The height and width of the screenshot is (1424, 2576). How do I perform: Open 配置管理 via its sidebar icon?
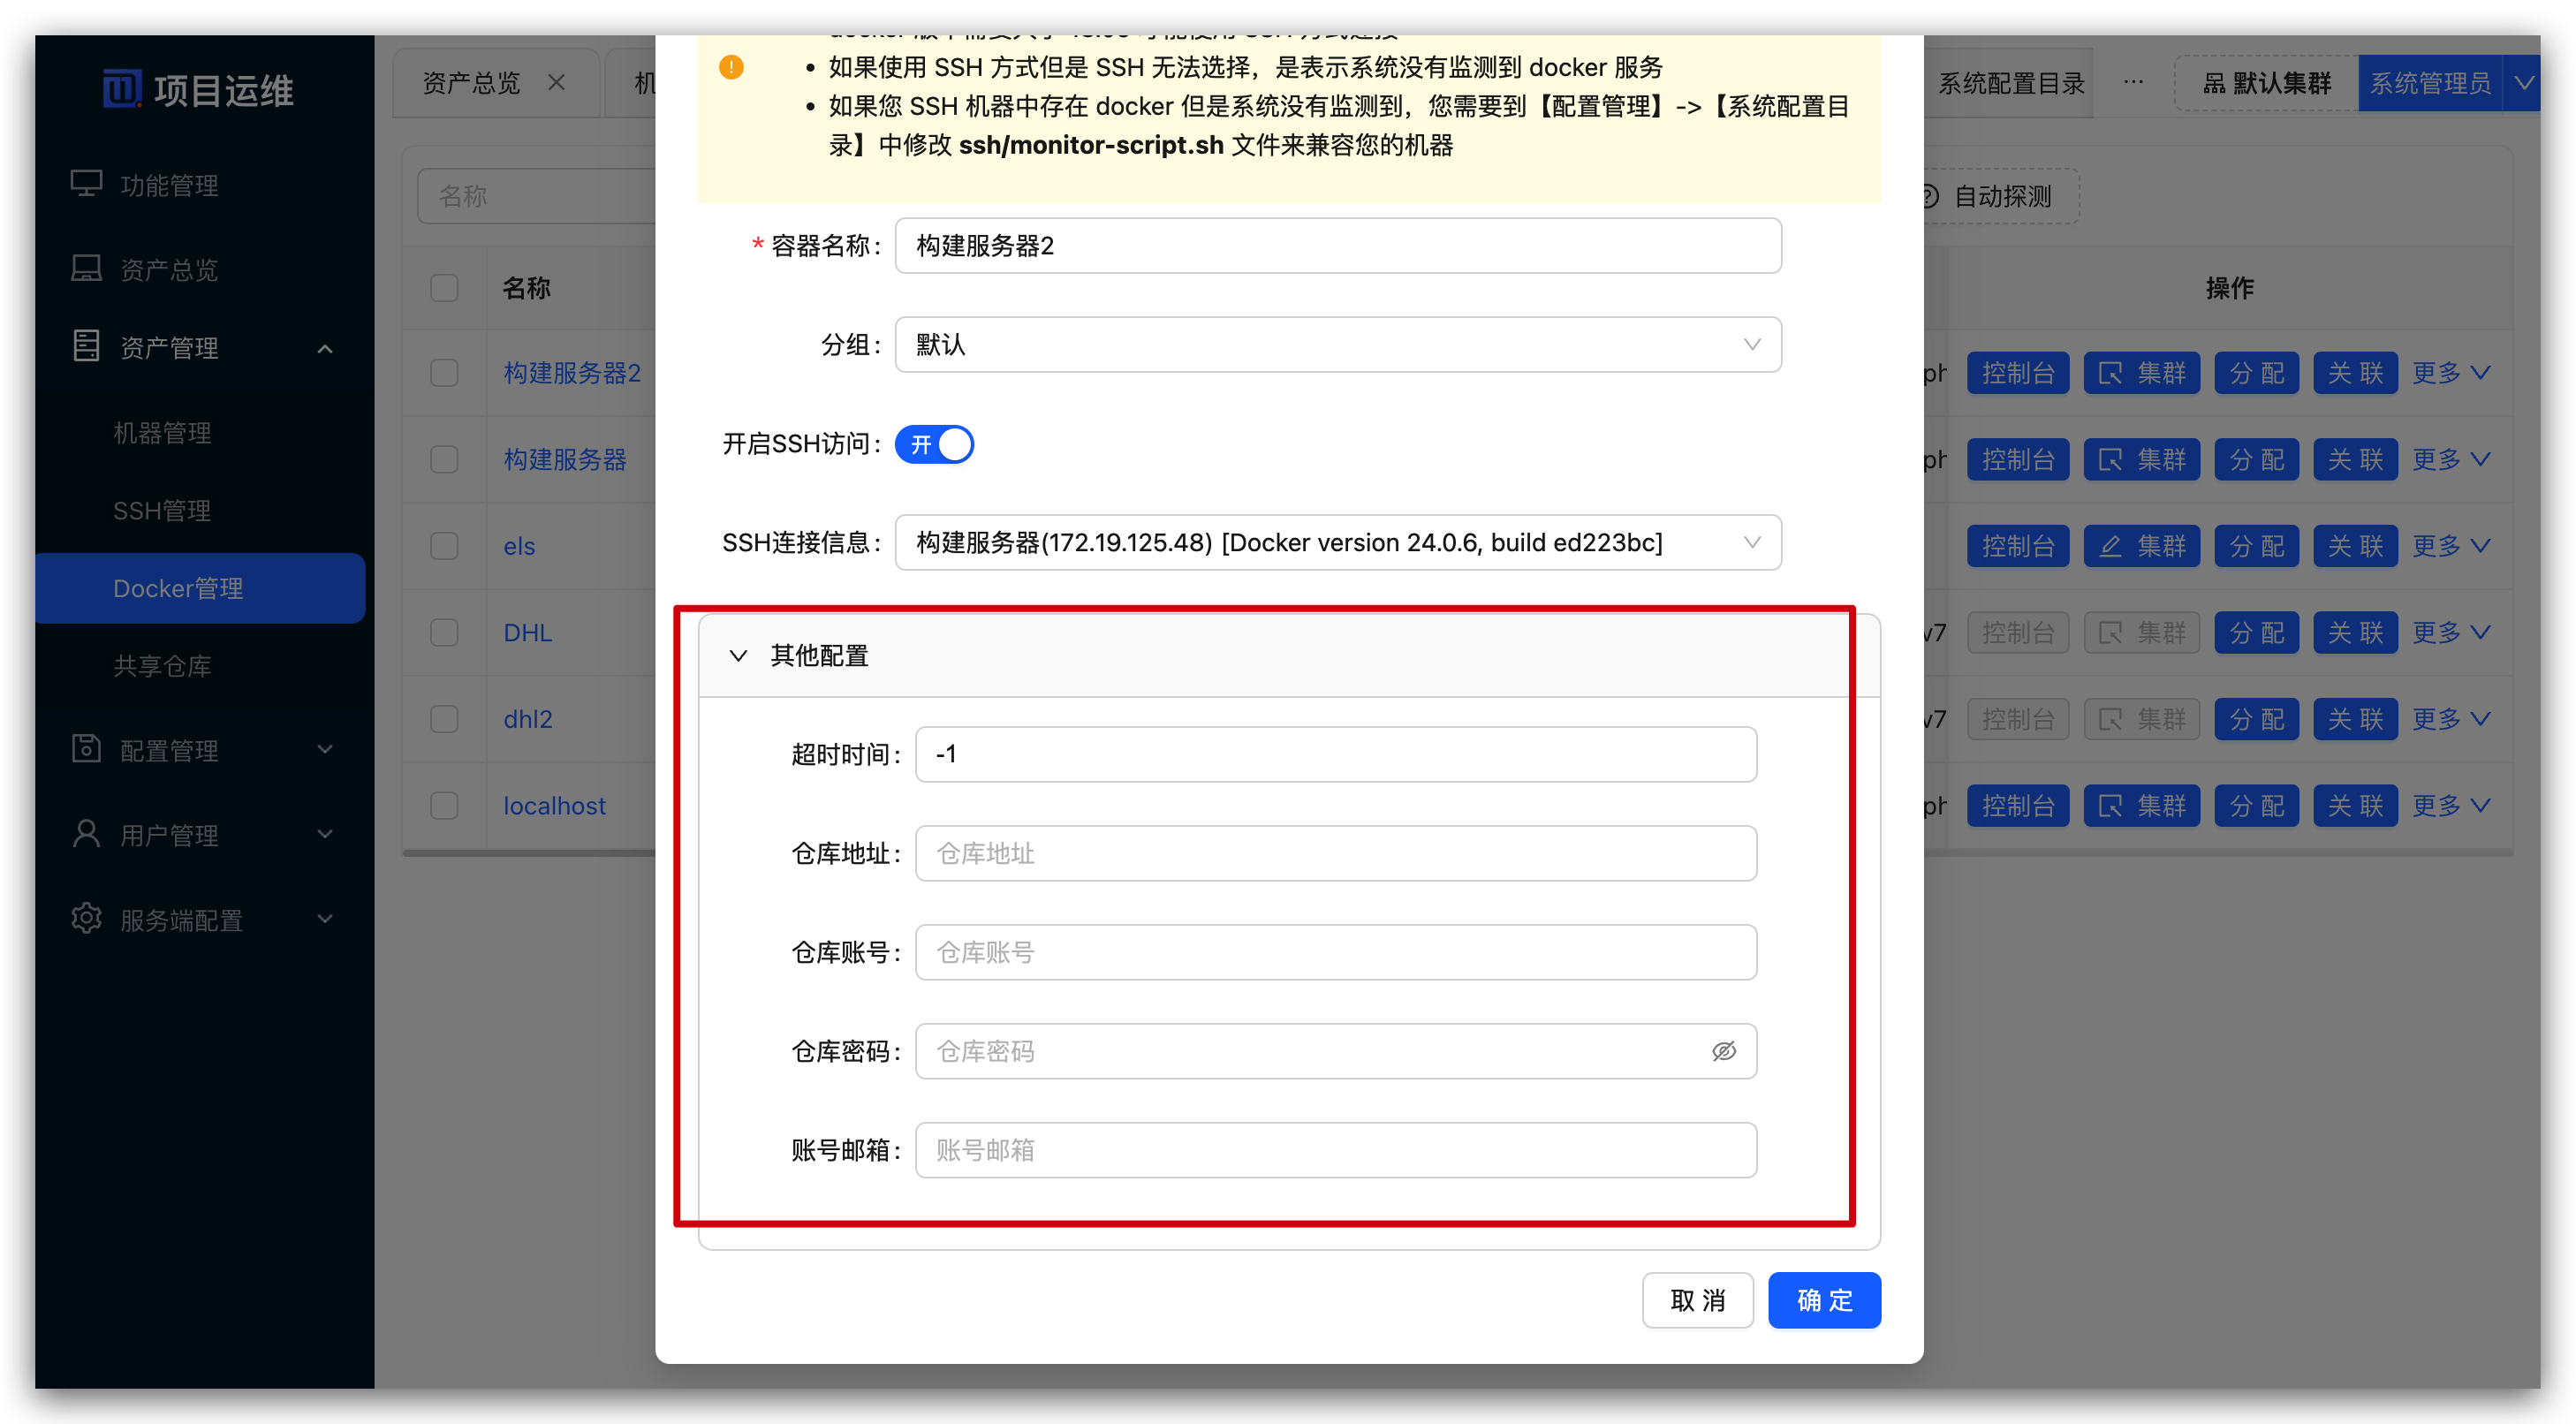[86, 749]
